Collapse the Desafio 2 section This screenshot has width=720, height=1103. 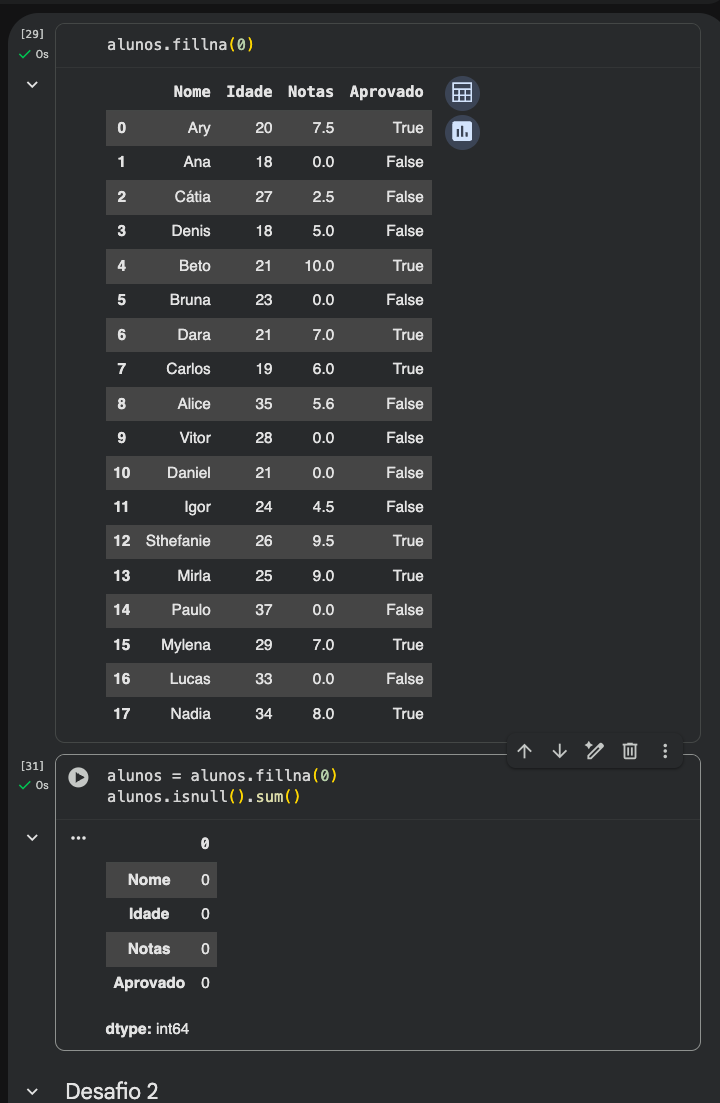coord(31,1092)
